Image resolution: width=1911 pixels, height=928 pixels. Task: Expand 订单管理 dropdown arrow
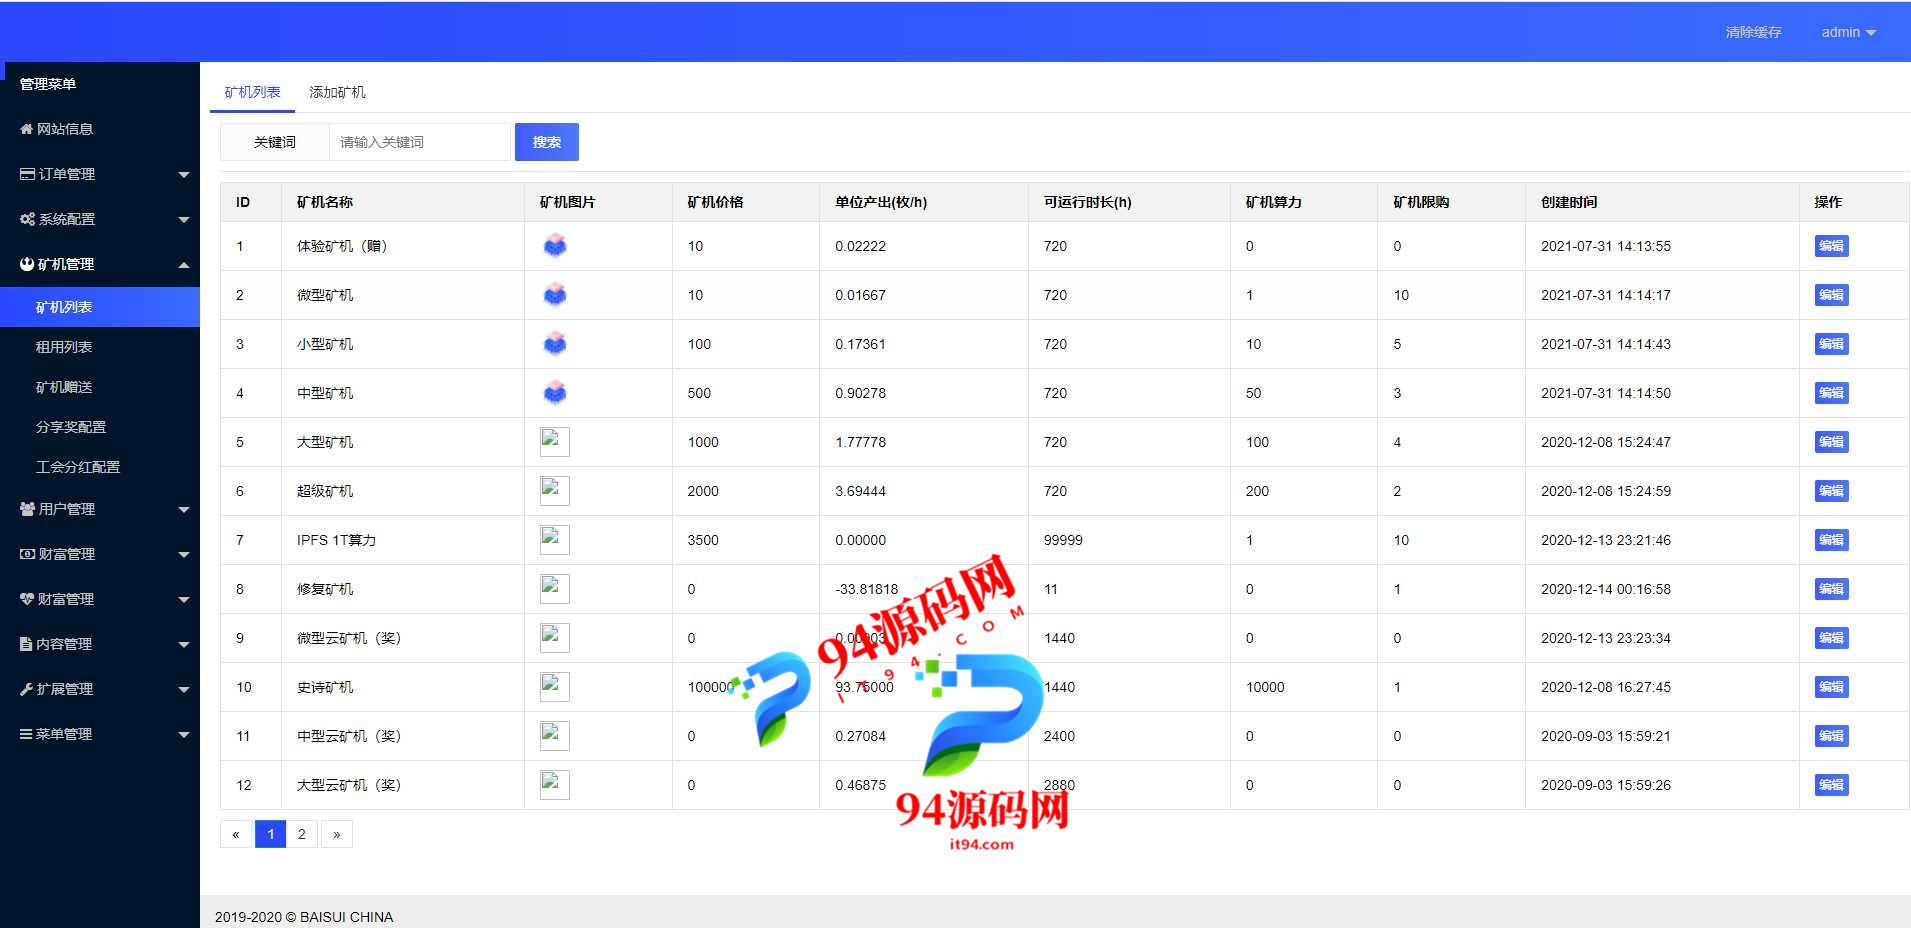[184, 175]
